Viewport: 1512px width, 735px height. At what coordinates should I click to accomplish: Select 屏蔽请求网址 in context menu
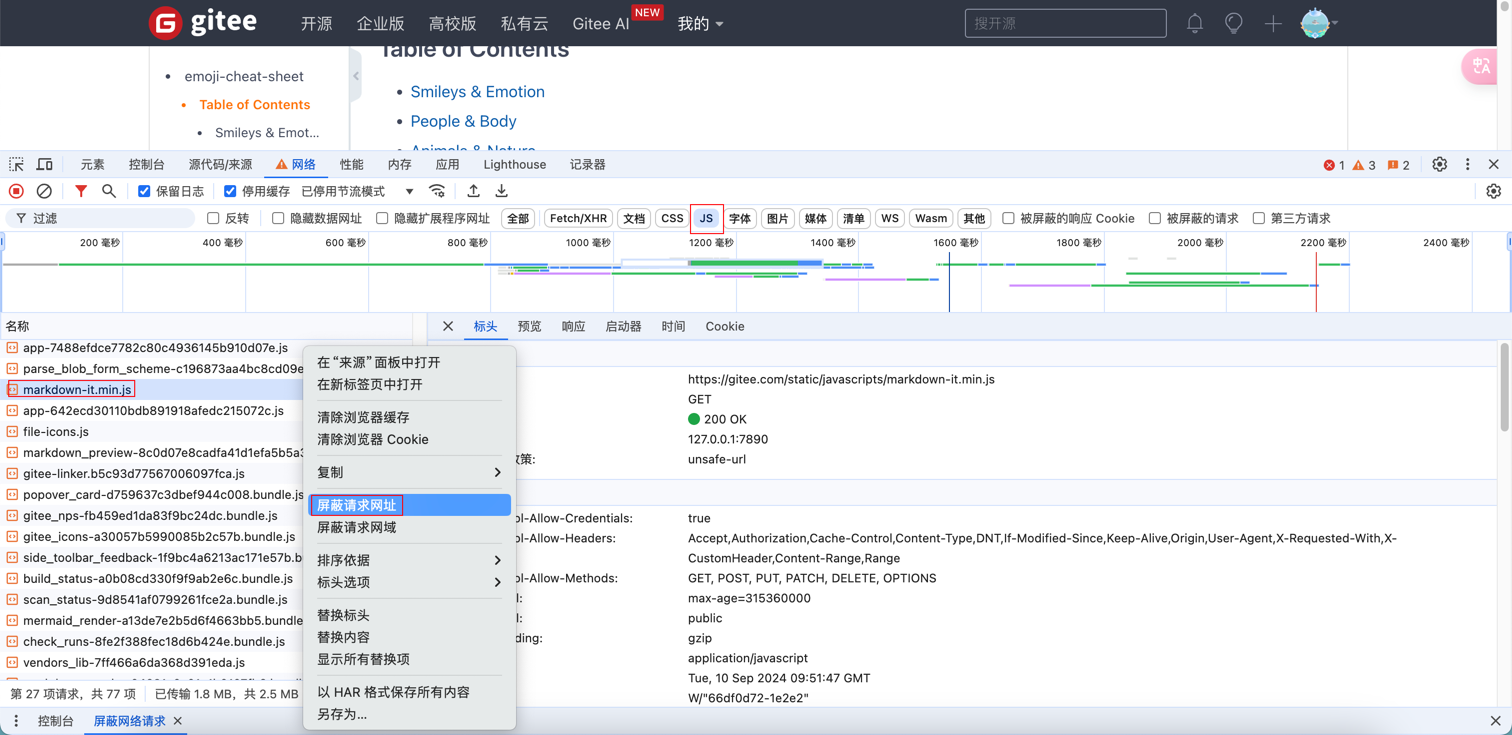click(x=409, y=505)
